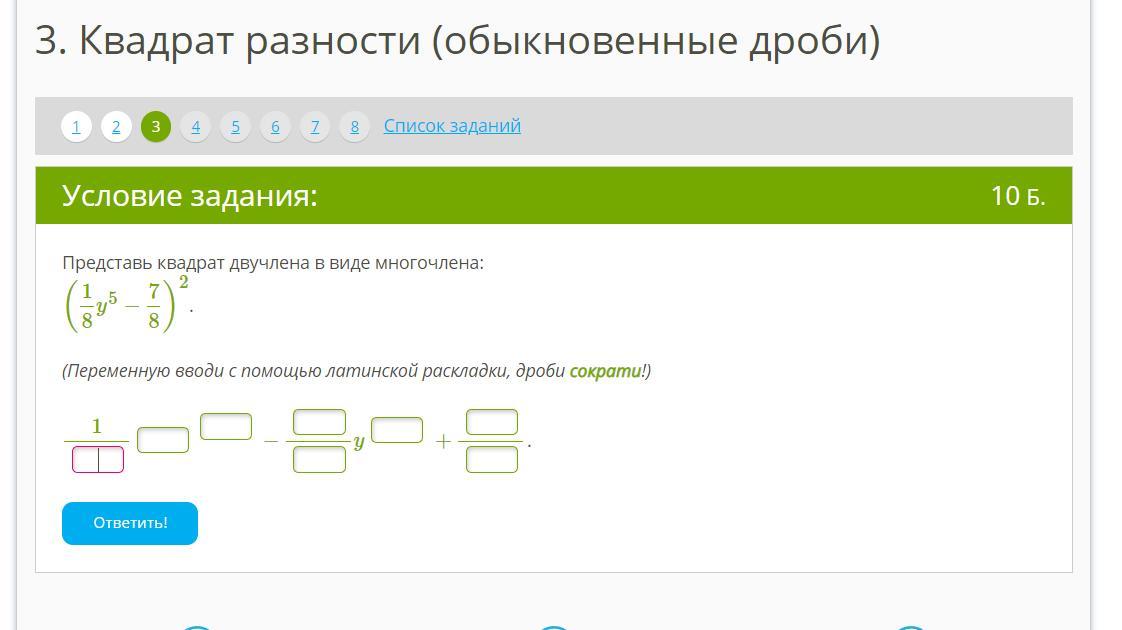Viewport: 1122px width, 630px height.
Task: Click the Ответить! button
Action: point(130,523)
